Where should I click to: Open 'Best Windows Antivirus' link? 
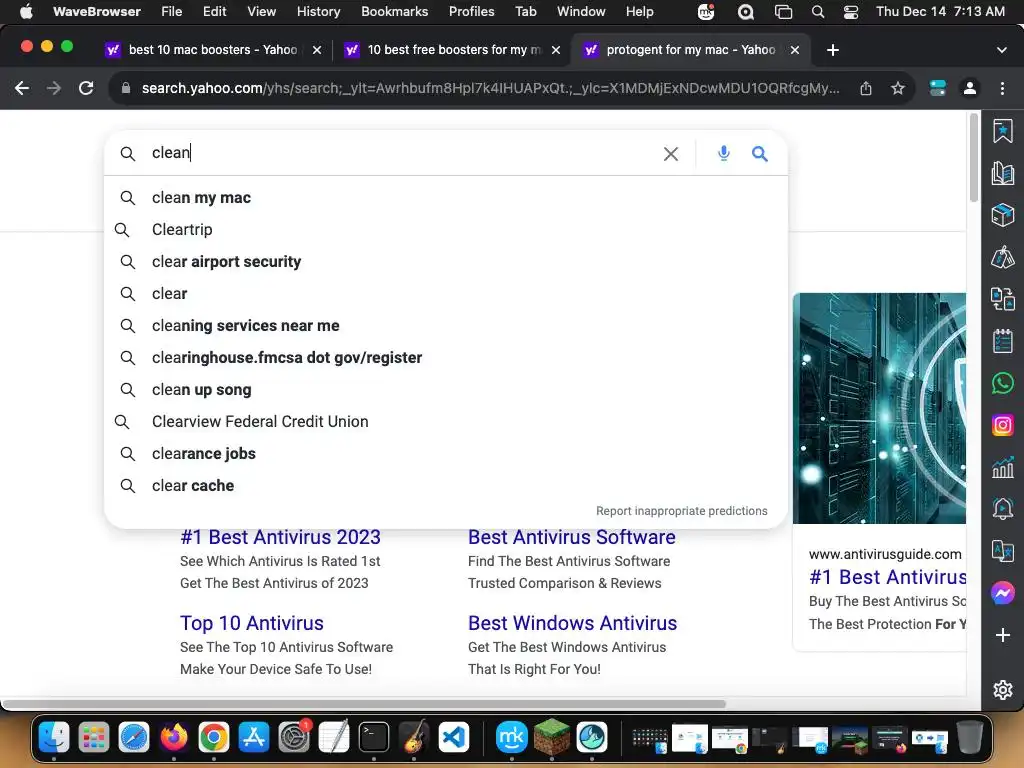tap(572, 623)
